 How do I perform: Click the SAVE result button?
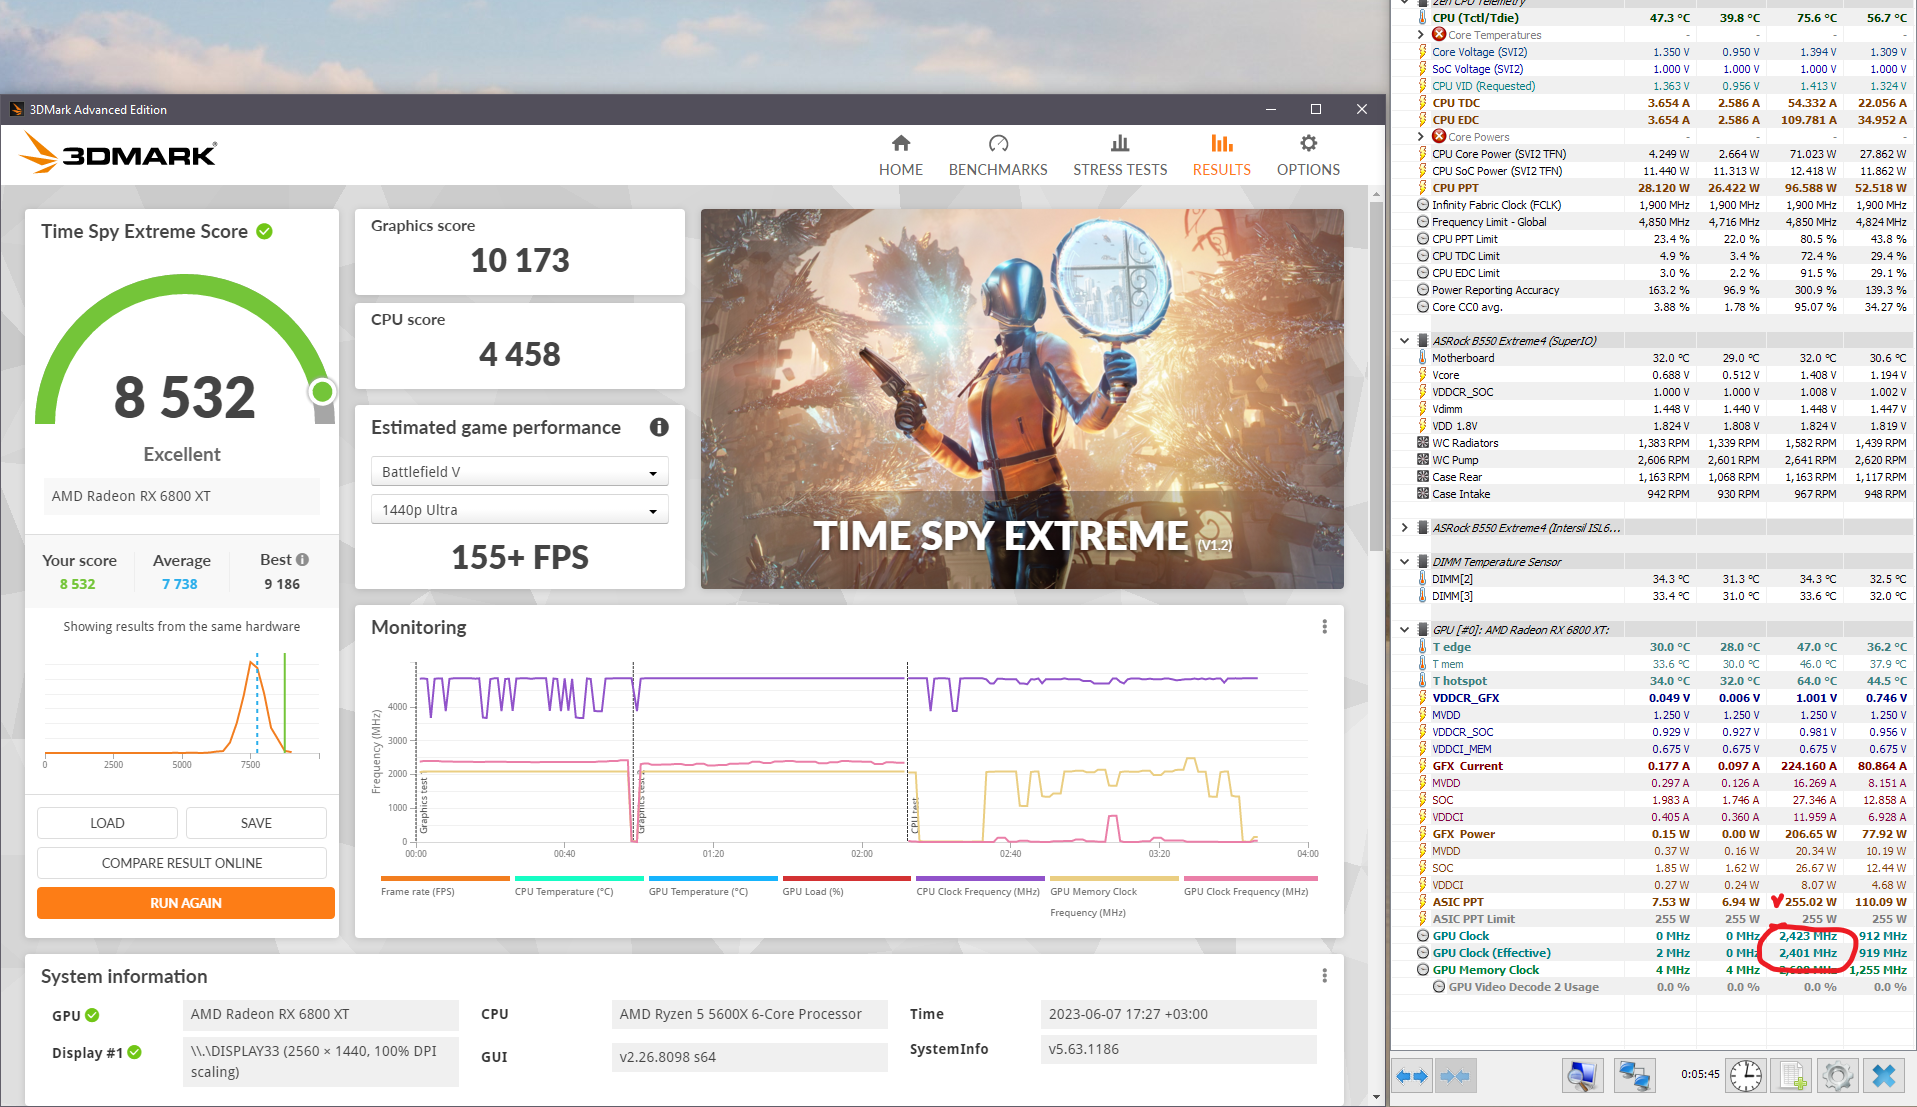[x=256, y=823]
